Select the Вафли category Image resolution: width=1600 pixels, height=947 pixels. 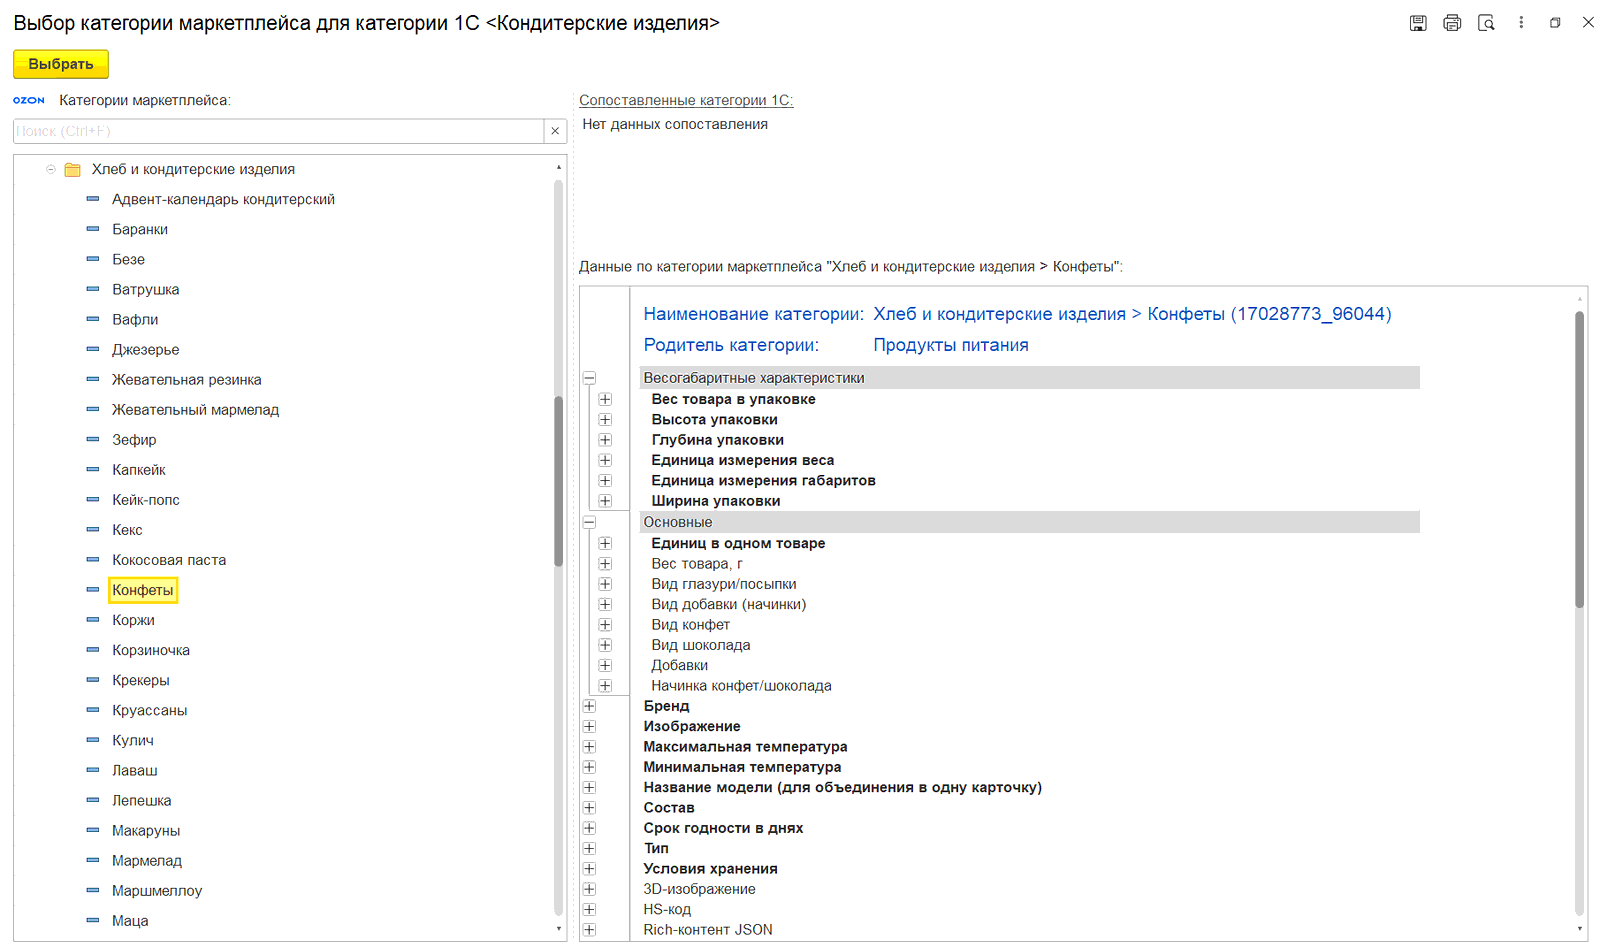[x=135, y=319]
